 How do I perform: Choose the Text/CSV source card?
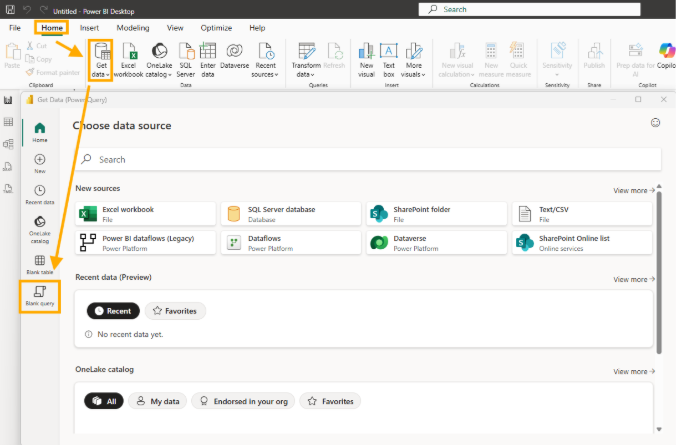[x=582, y=214]
